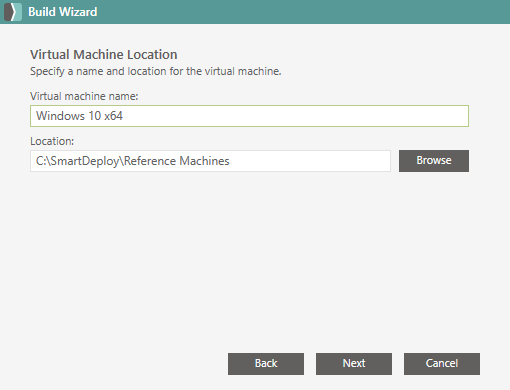Proceed with the Next button

354,364
